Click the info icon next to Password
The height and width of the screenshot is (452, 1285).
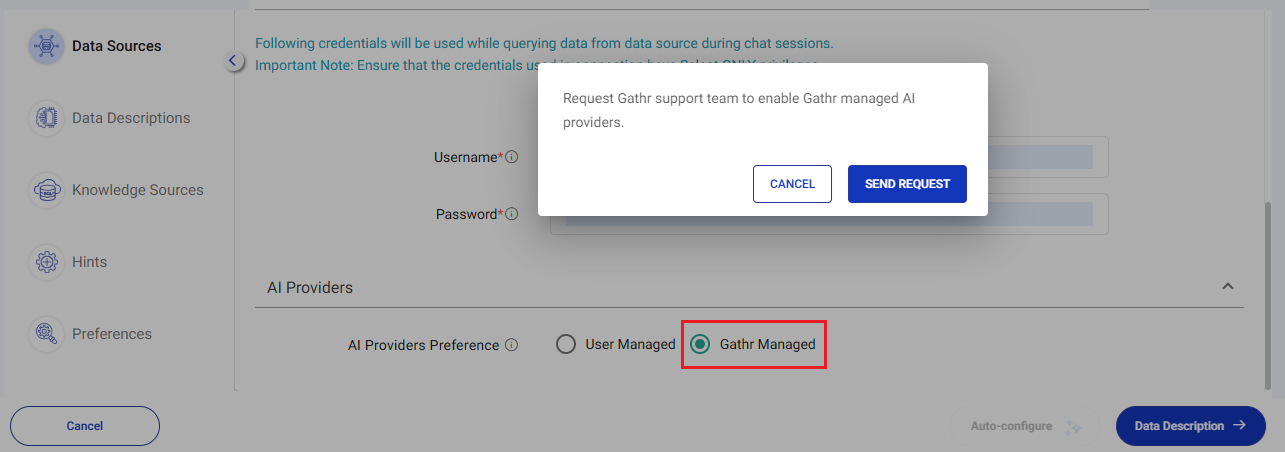tap(512, 214)
